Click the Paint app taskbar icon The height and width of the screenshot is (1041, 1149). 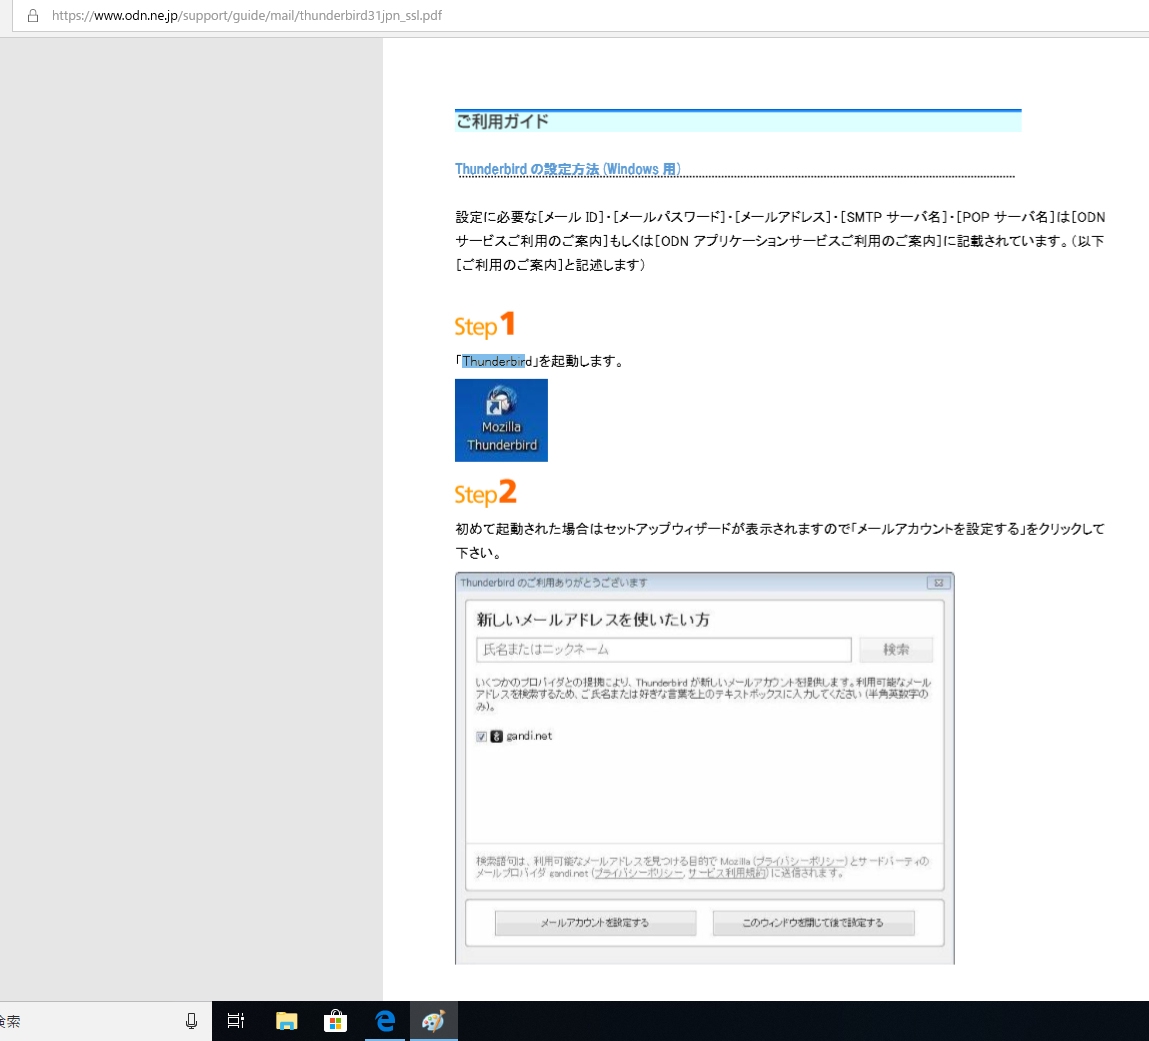click(x=434, y=1020)
